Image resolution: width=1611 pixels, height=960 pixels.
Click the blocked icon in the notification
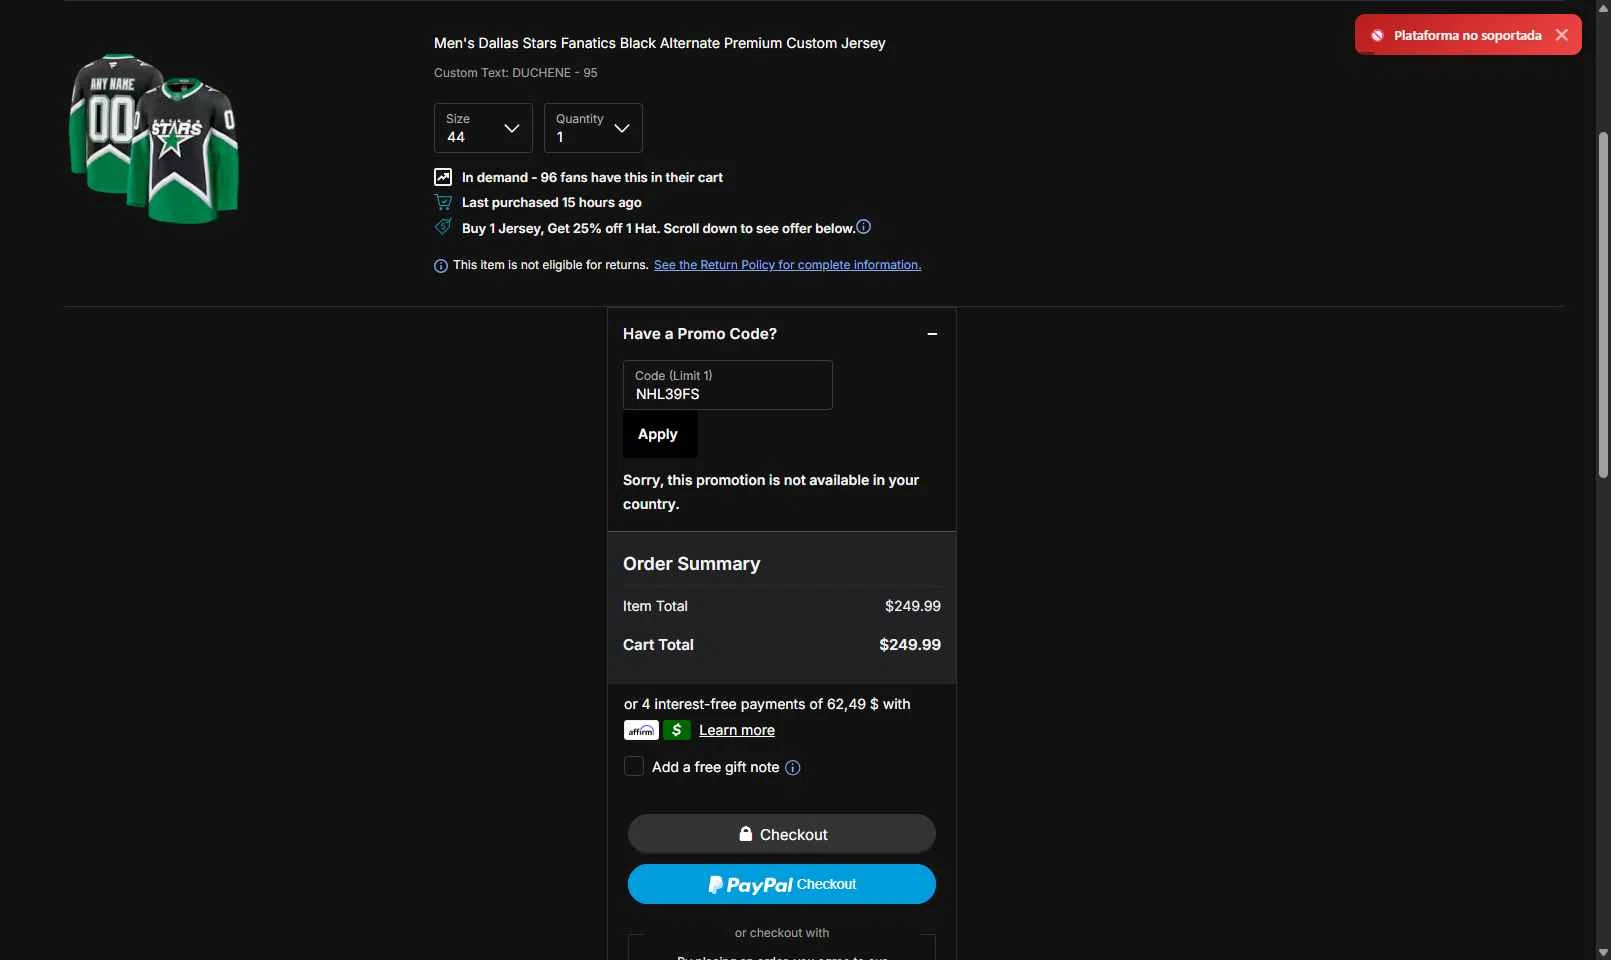point(1377,35)
